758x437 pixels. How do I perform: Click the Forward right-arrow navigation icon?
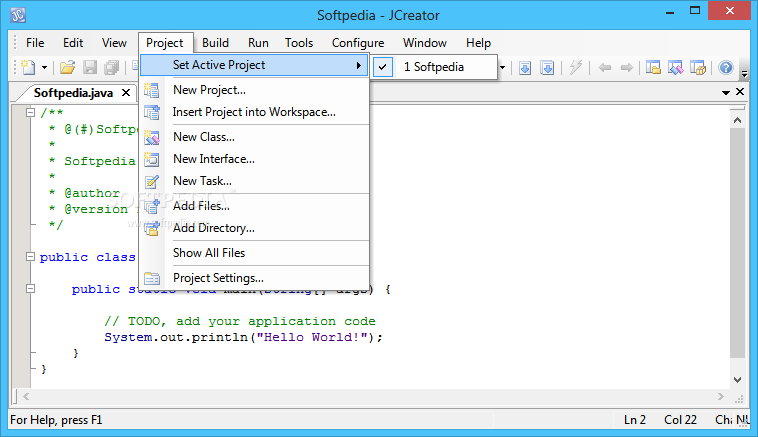(627, 68)
